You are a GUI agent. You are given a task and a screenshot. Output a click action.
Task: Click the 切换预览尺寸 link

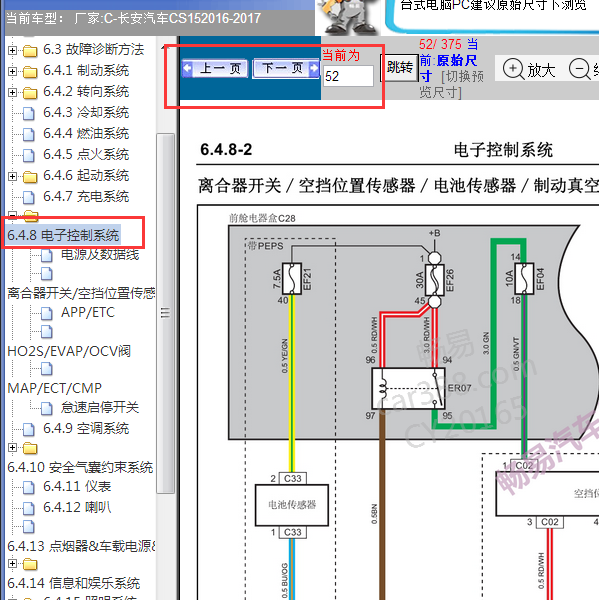point(452,84)
